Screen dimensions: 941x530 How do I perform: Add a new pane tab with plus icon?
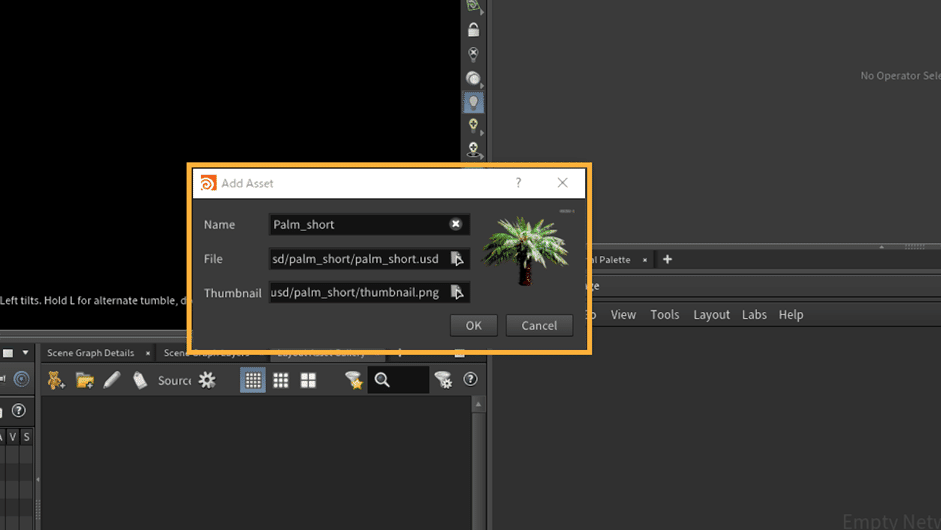[x=667, y=259]
